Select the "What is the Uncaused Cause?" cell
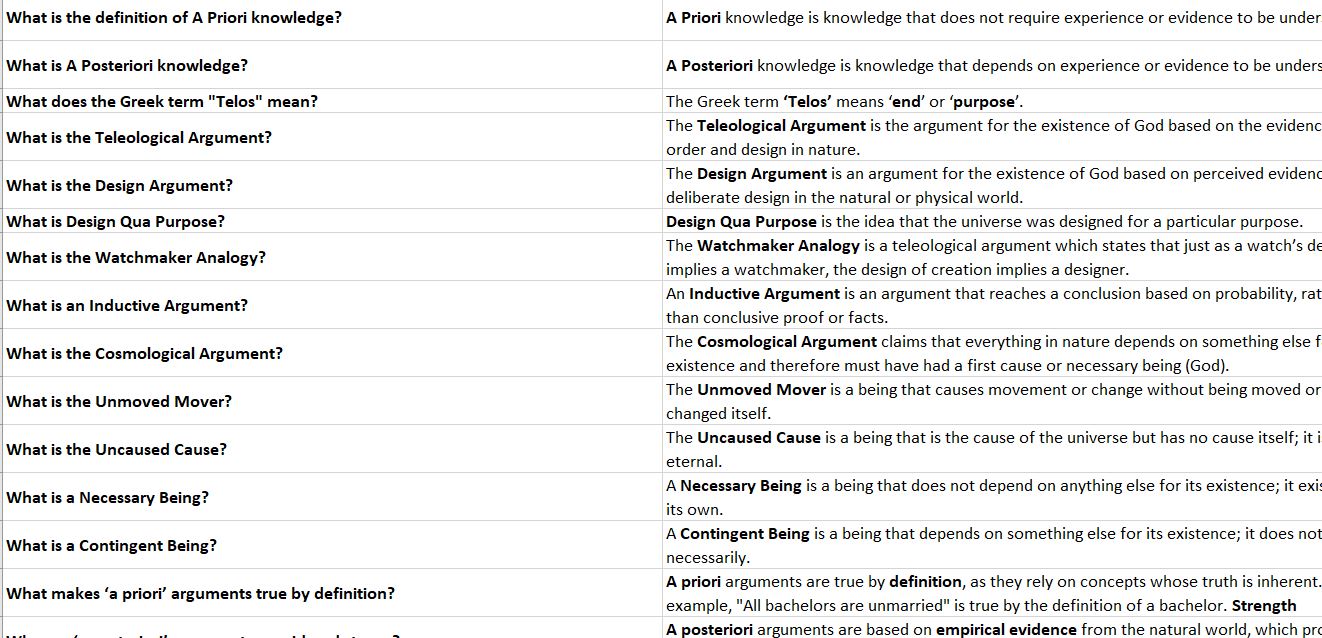This screenshot has width=1322, height=638. point(117,450)
